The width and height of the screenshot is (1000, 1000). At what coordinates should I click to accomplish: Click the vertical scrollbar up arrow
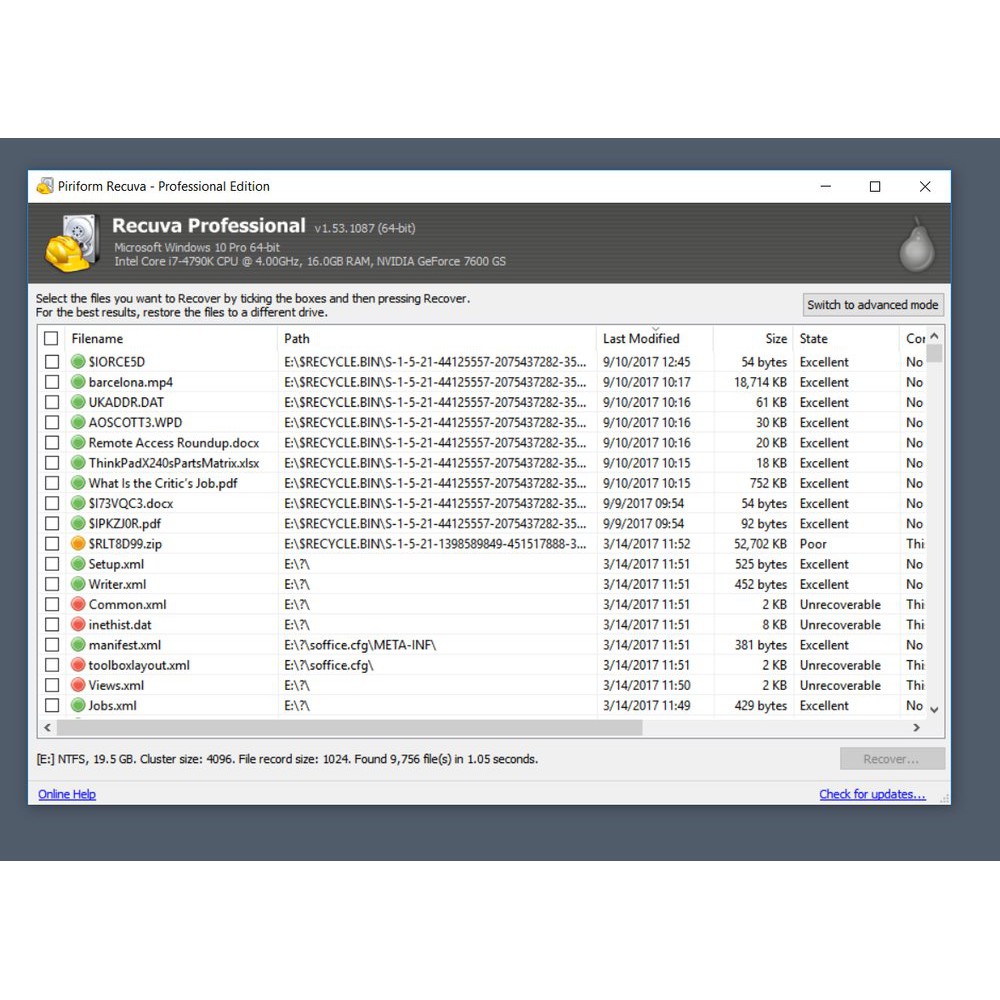point(934,337)
